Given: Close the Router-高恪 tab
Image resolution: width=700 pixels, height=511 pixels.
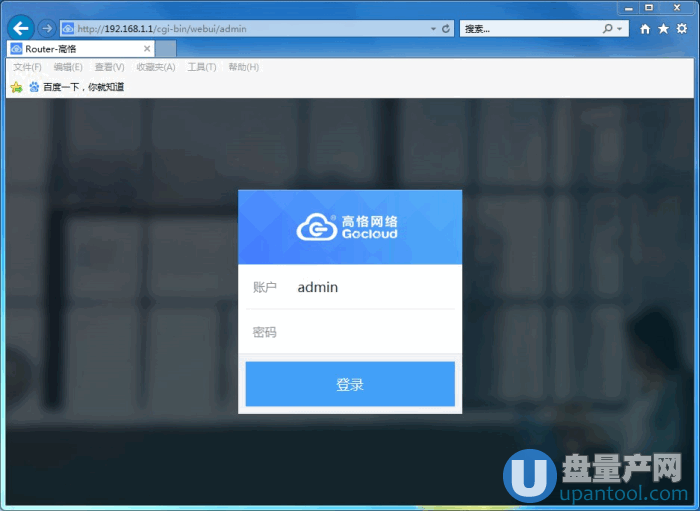Looking at the screenshot, I should tap(147, 48).
